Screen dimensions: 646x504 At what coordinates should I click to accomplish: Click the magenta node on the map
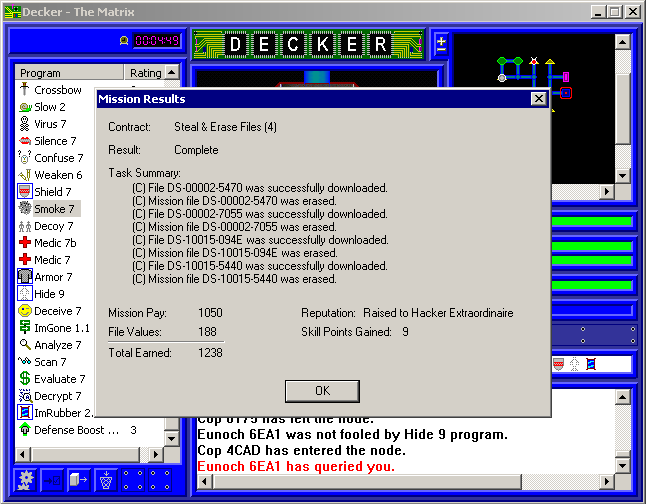pyautogui.click(x=566, y=77)
